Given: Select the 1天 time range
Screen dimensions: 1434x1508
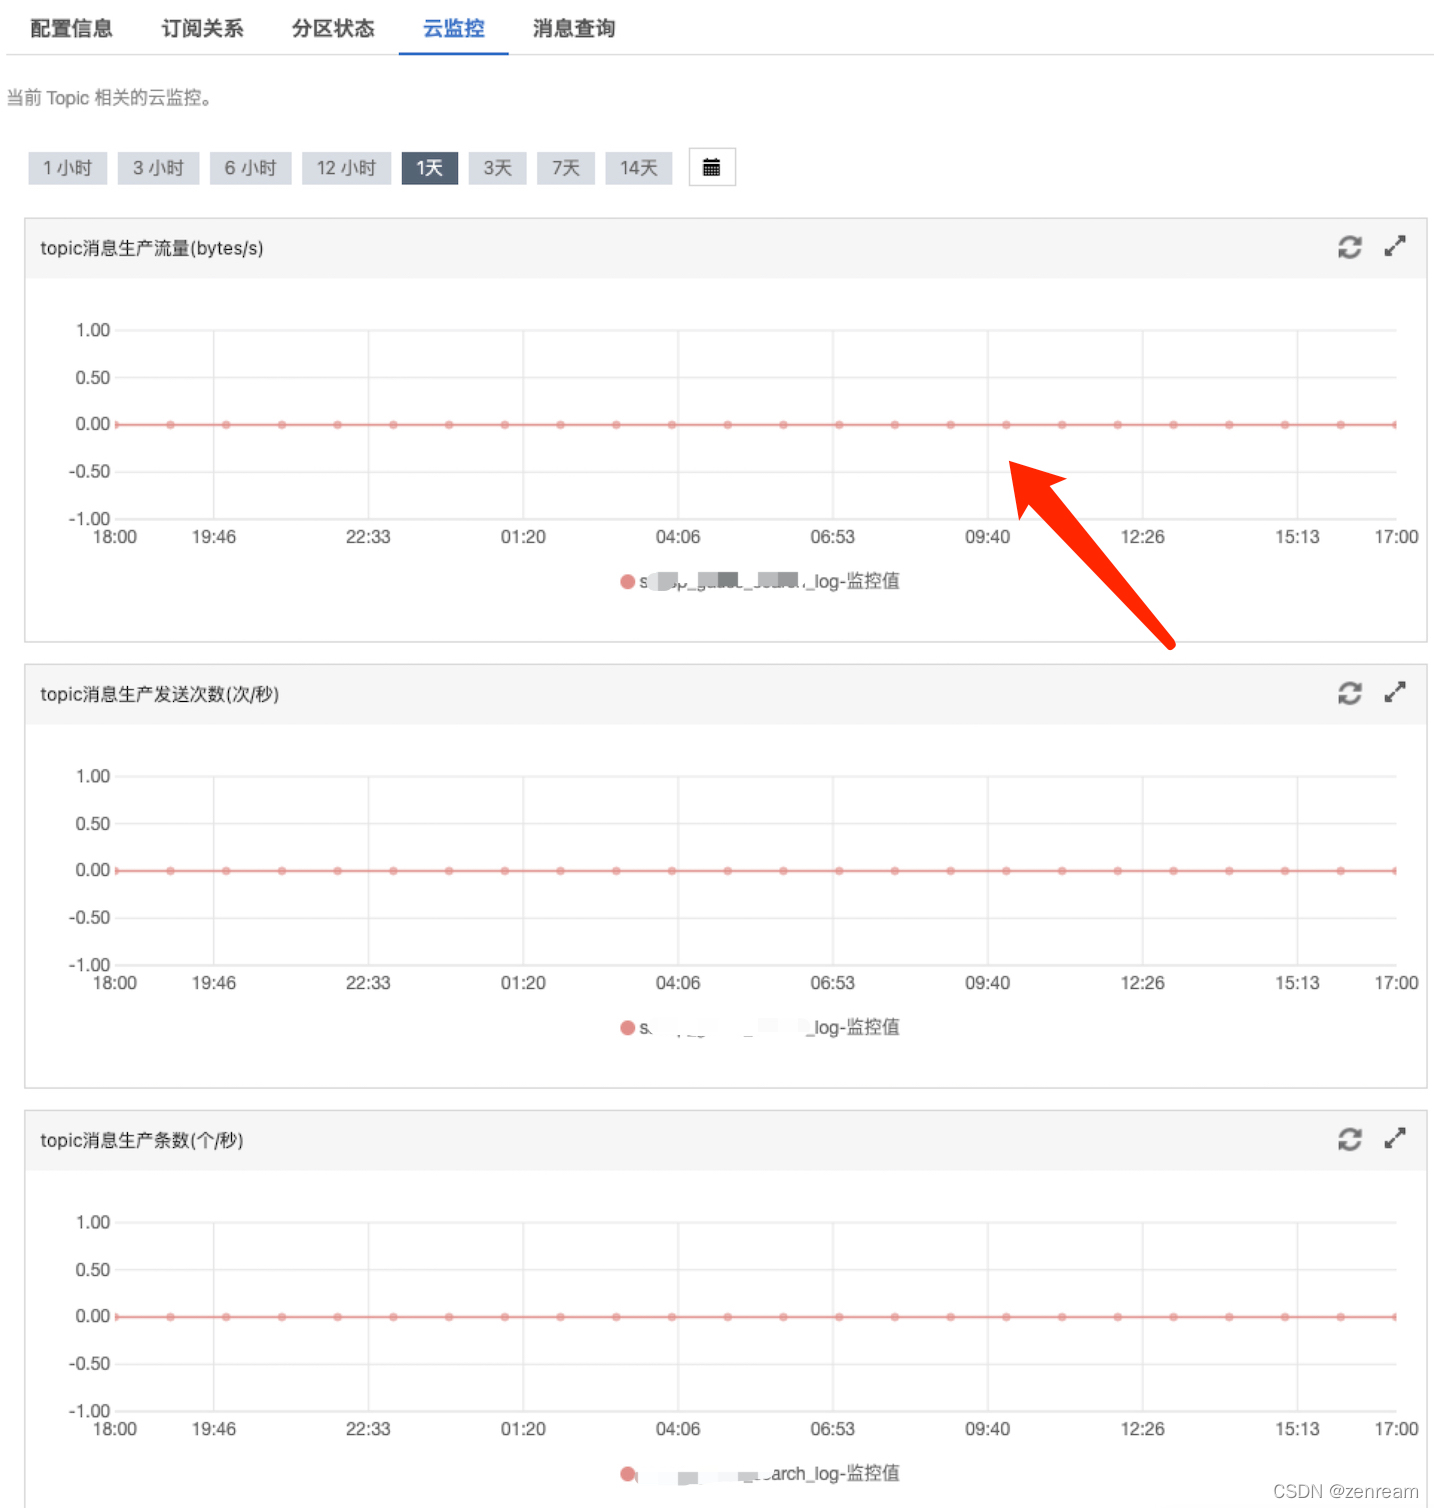Looking at the screenshot, I should tap(430, 168).
